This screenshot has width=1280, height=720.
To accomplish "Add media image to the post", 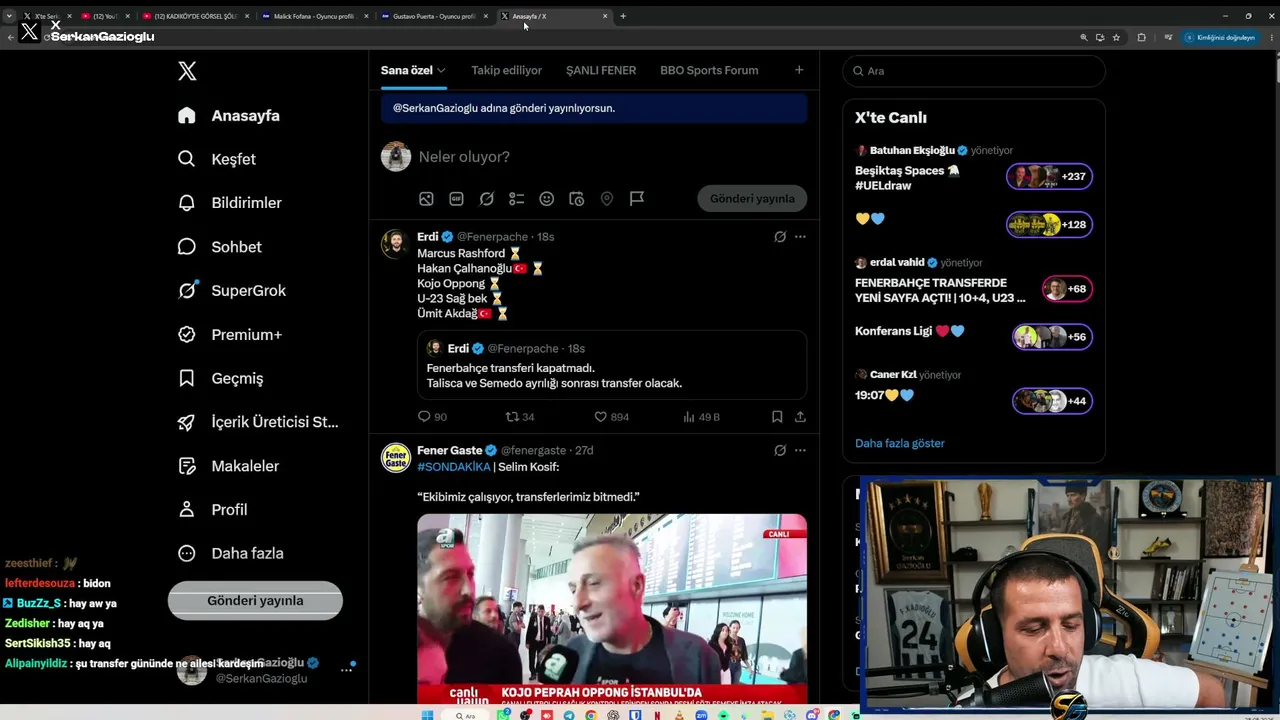I will [x=426, y=199].
